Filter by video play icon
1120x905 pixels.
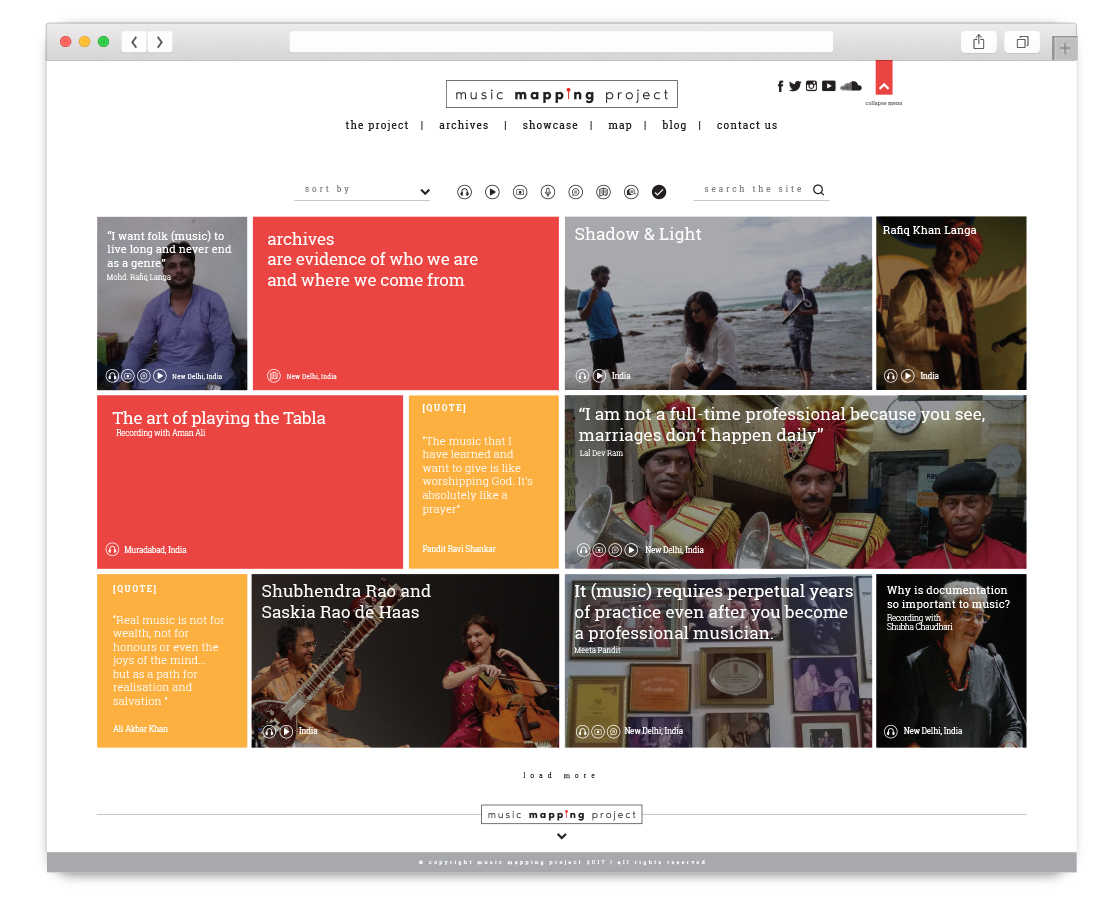pos(492,191)
